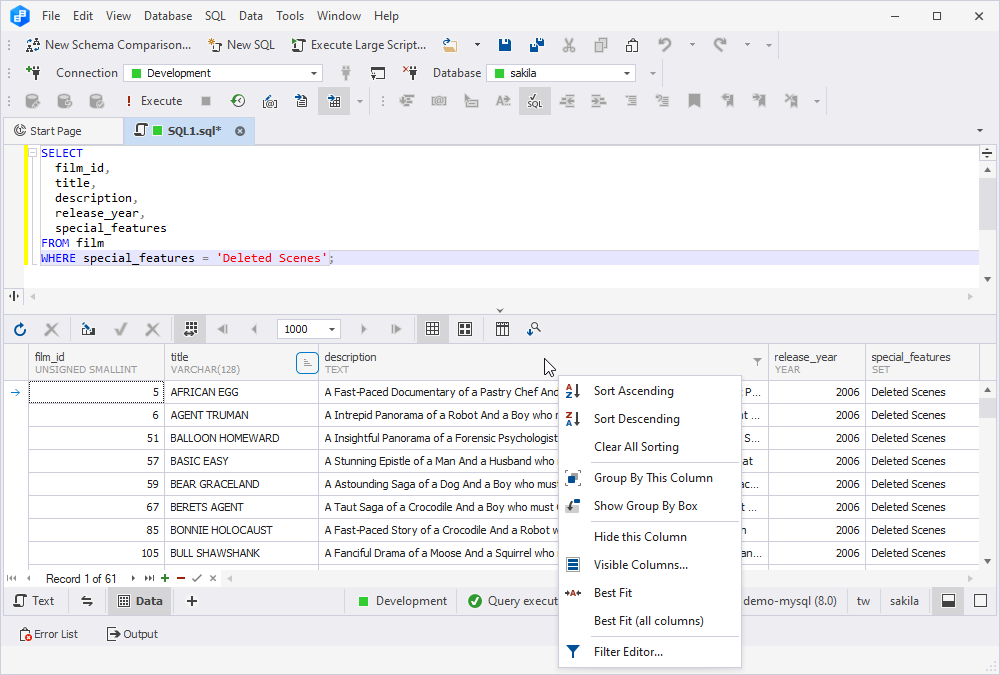Click the increase indent icon
The height and width of the screenshot is (675, 1000).
tap(599, 101)
